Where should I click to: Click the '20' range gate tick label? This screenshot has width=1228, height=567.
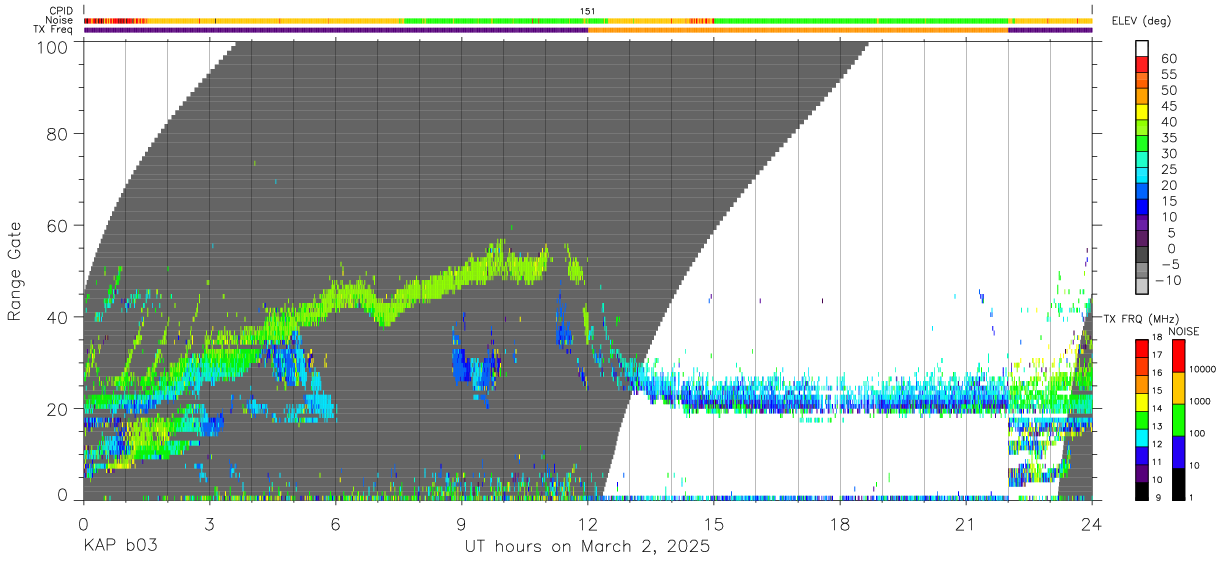click(x=59, y=408)
